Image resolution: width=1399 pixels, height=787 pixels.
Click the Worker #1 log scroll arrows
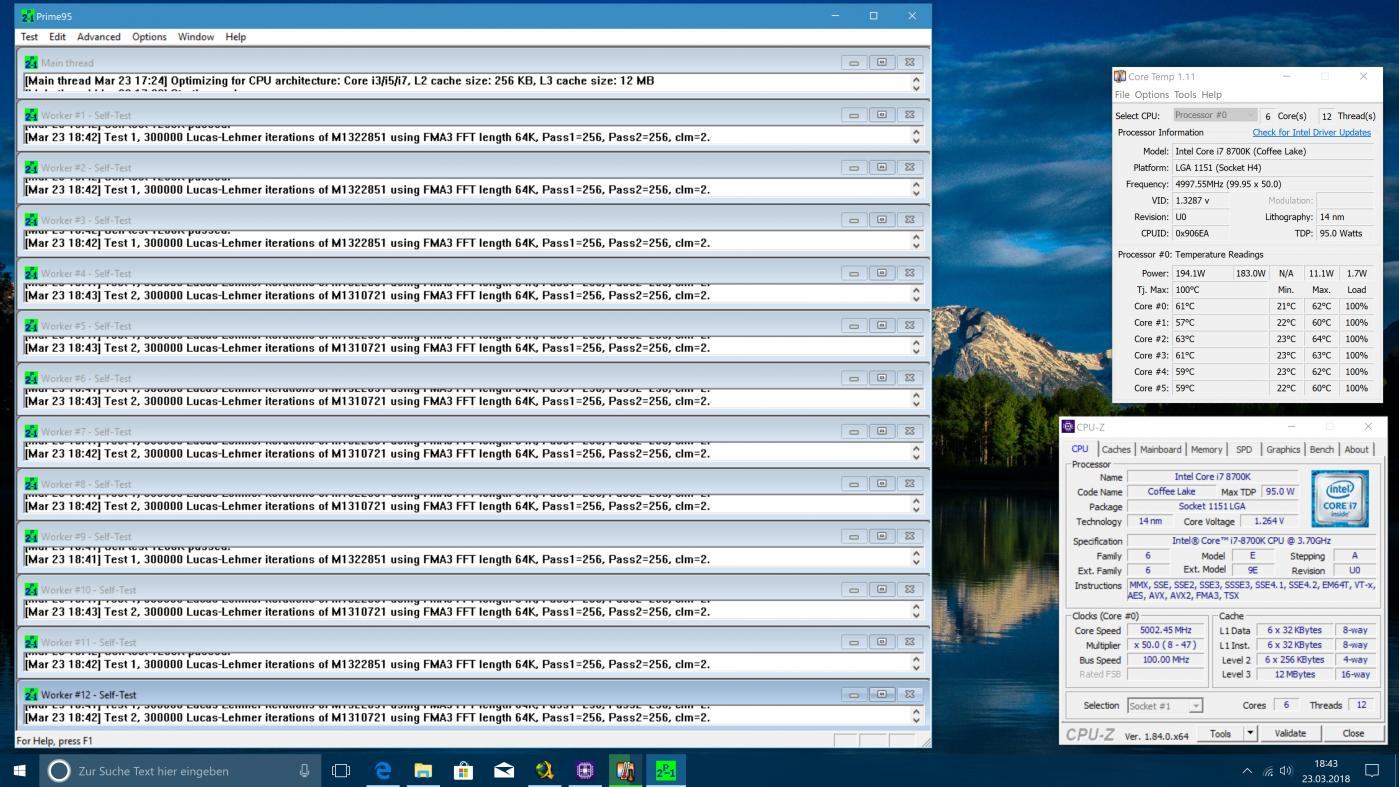[x=916, y=136]
